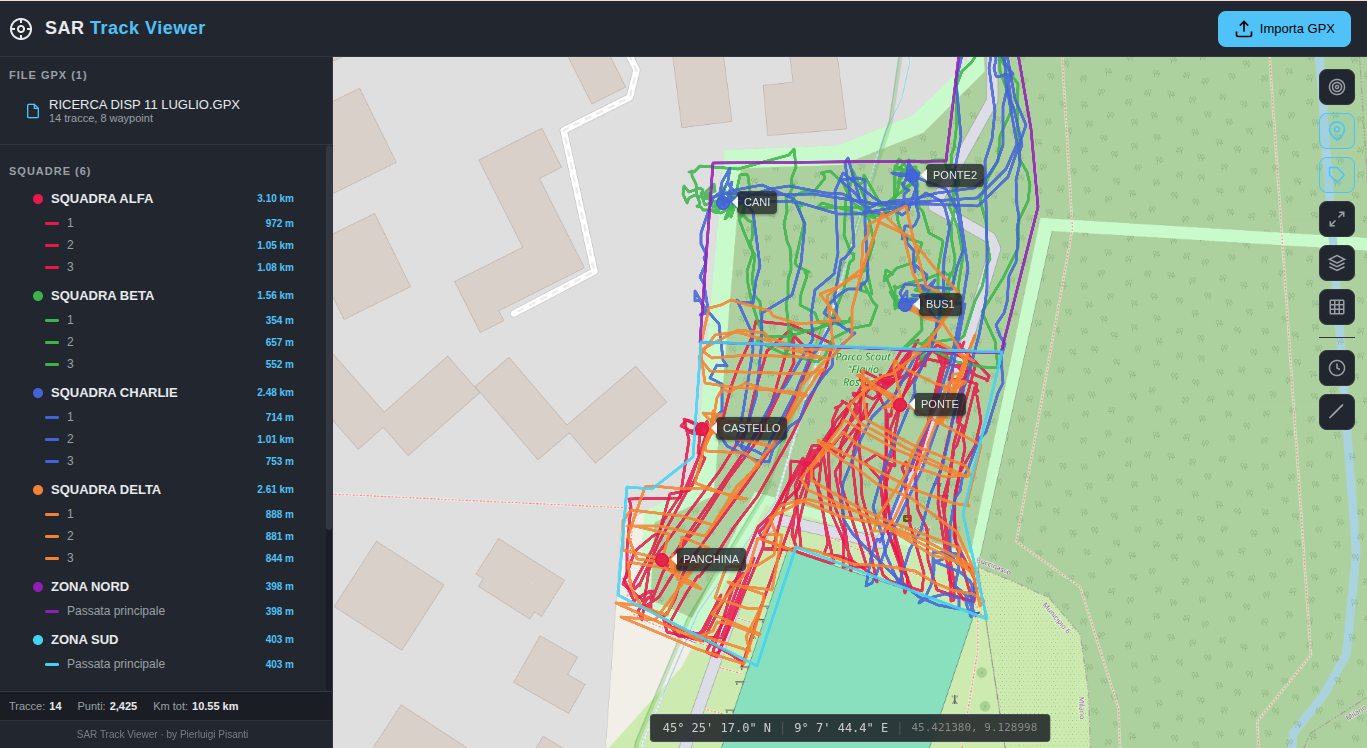
Task: Open the clock timeline tool
Action: [1337, 368]
